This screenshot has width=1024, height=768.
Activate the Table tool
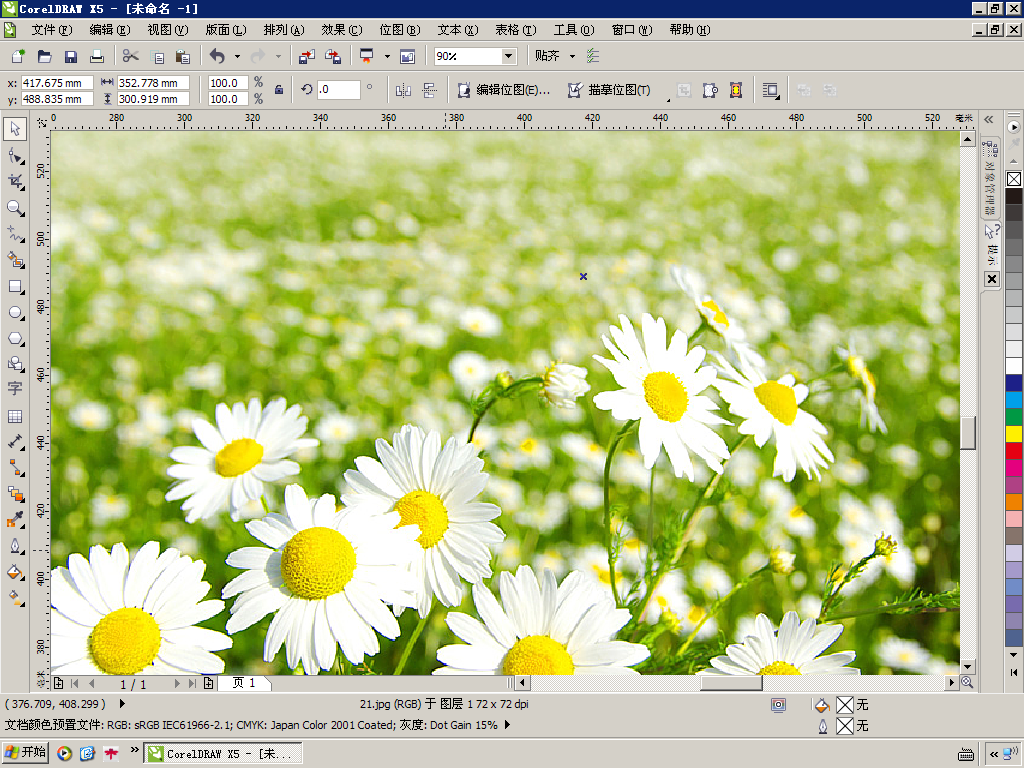(15, 416)
